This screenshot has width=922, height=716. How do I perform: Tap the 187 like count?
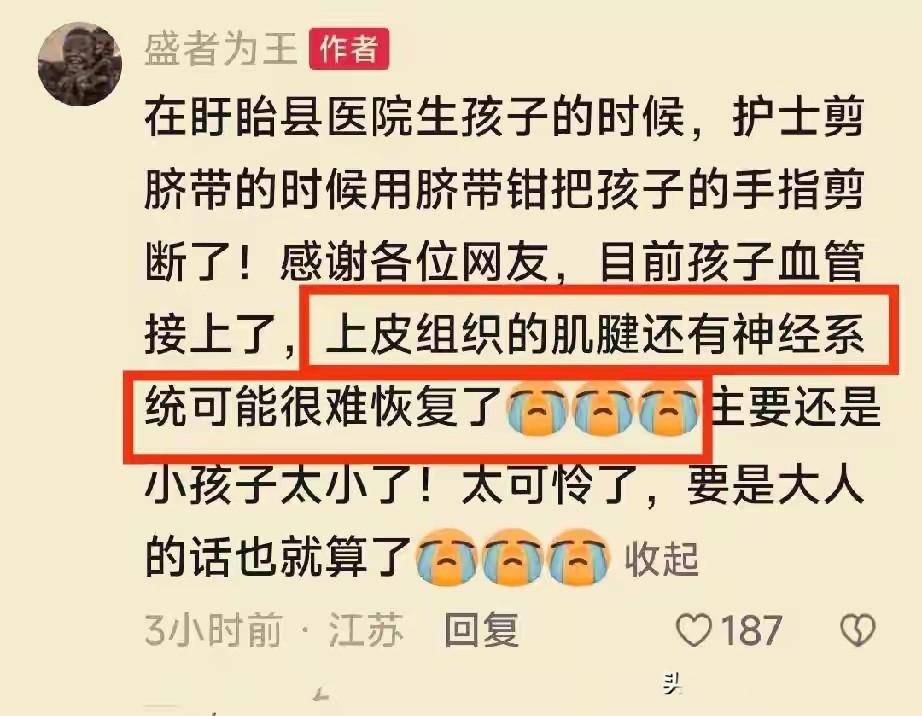[x=751, y=630]
